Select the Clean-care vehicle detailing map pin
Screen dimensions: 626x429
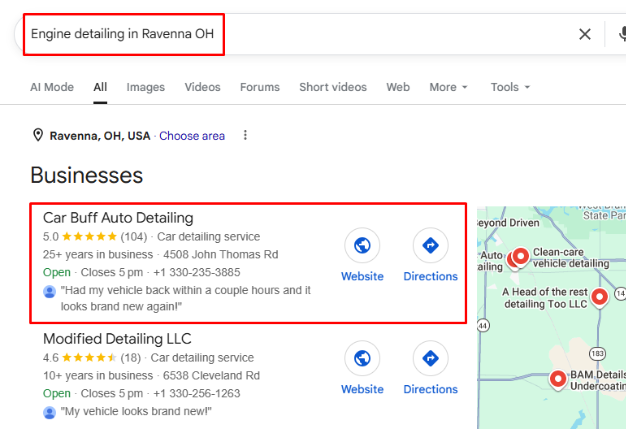tap(520, 257)
